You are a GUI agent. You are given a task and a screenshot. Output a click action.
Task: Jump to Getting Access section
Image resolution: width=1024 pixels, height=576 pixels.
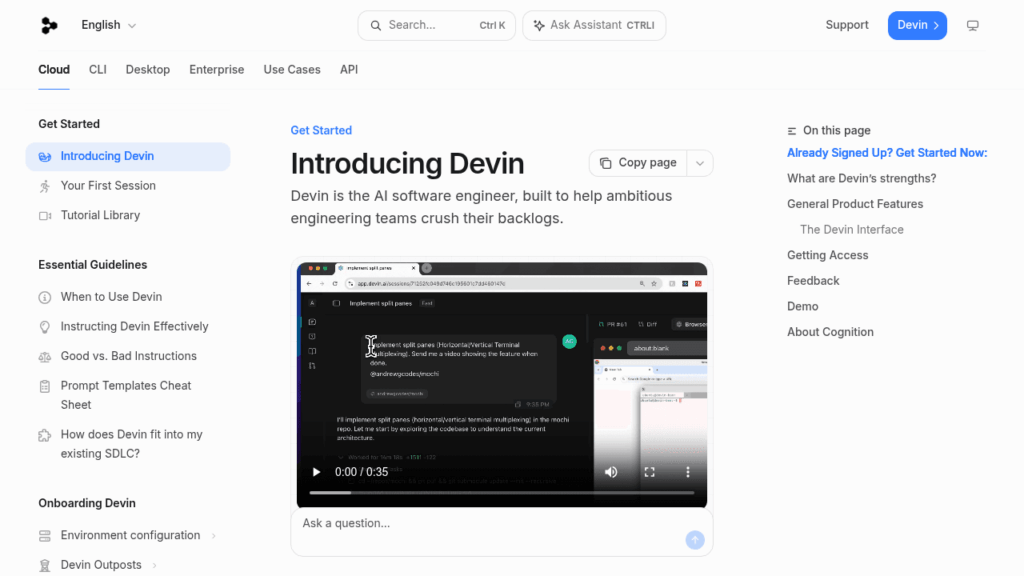tap(827, 255)
